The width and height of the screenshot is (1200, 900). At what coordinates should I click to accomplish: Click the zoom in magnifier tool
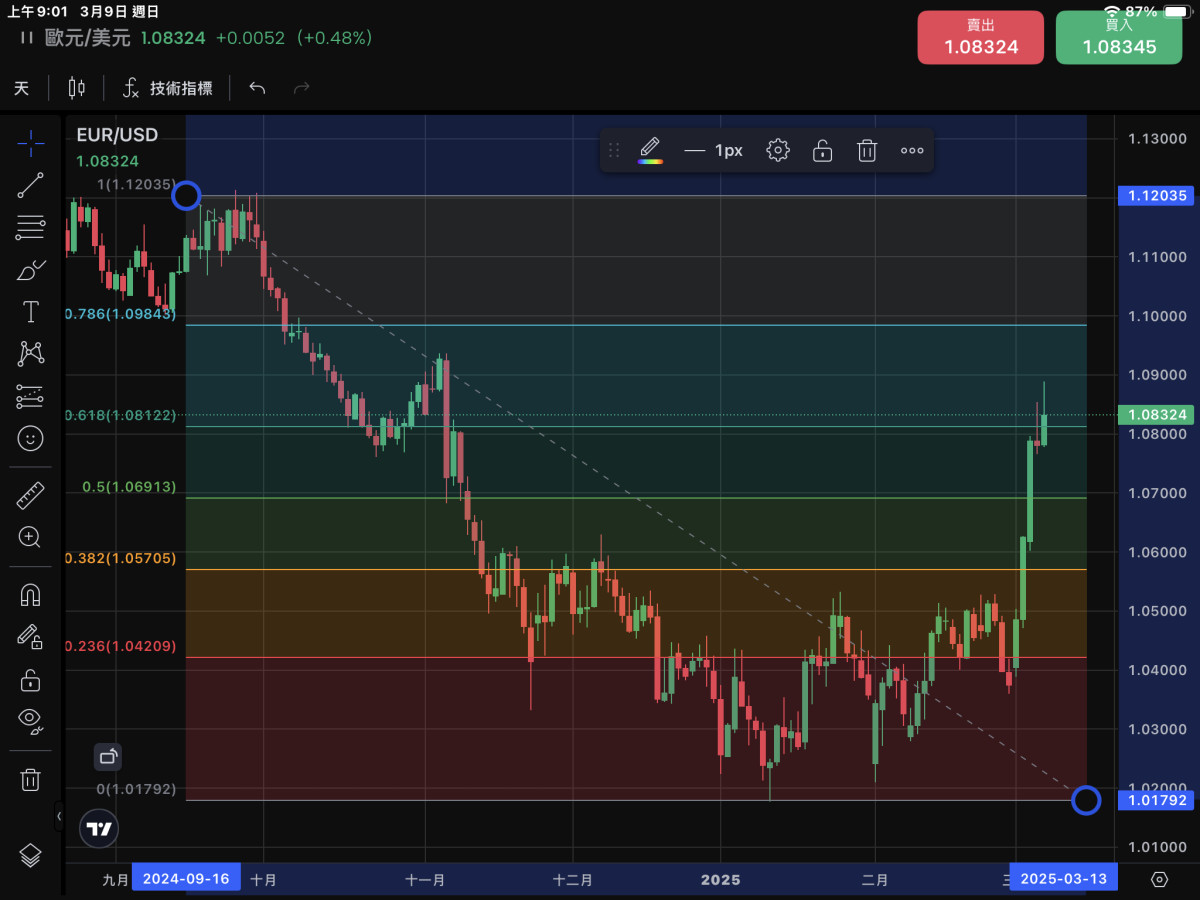pyautogui.click(x=30, y=537)
